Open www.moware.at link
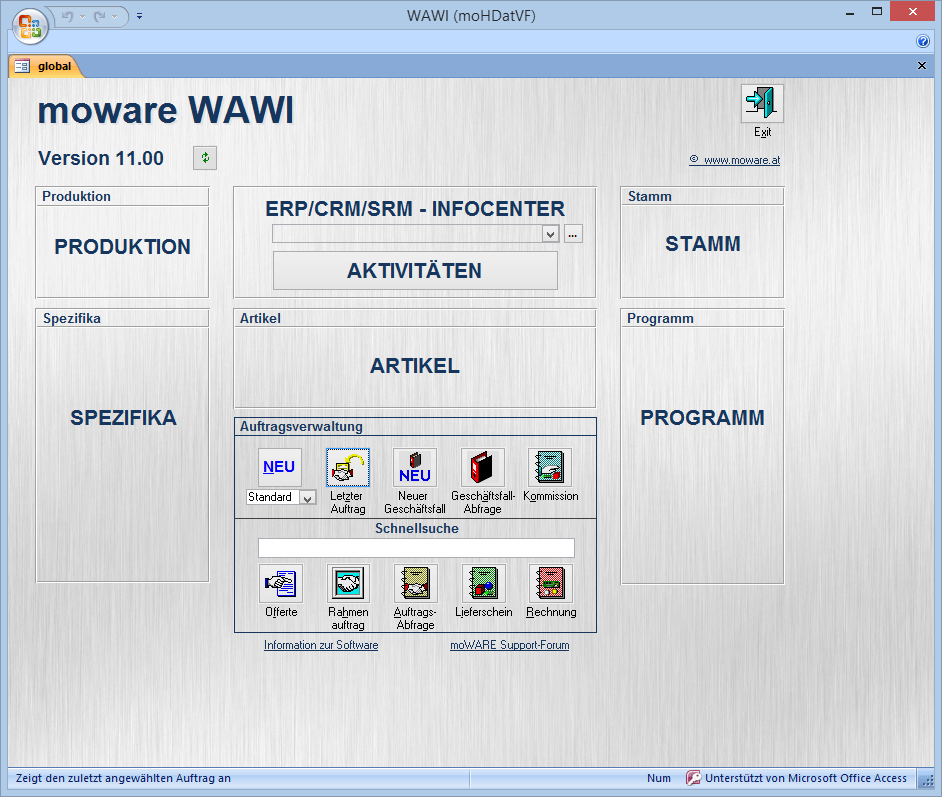The height and width of the screenshot is (797, 942). (735, 160)
